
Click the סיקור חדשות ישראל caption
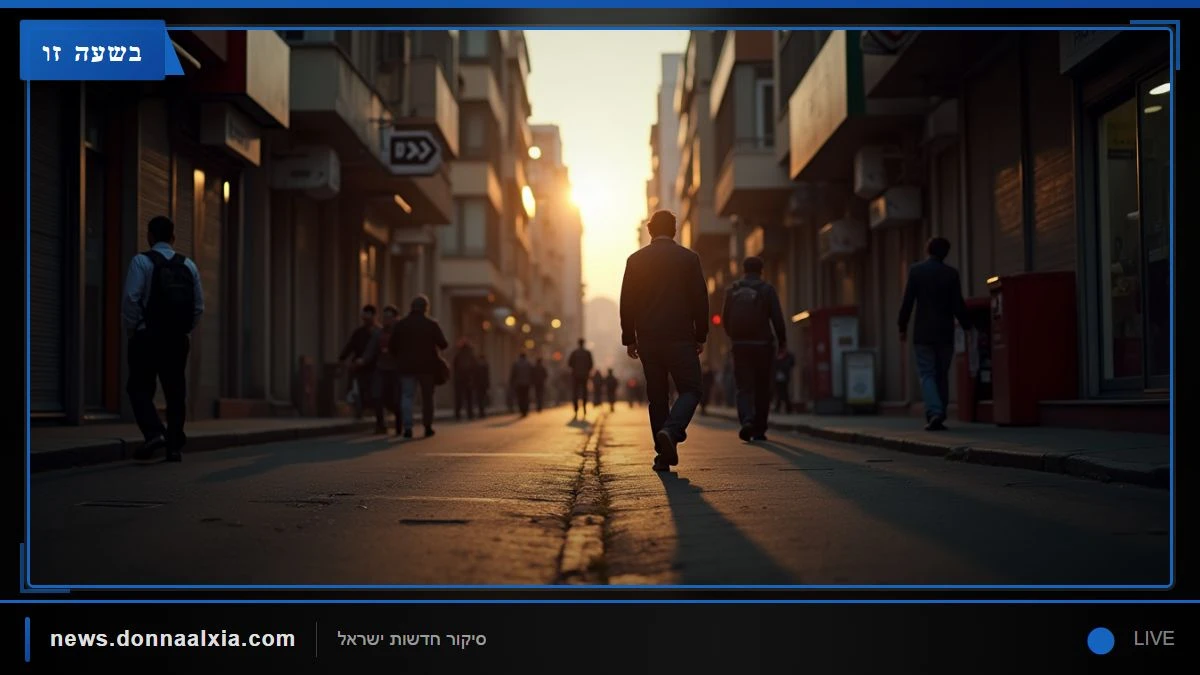click(411, 639)
